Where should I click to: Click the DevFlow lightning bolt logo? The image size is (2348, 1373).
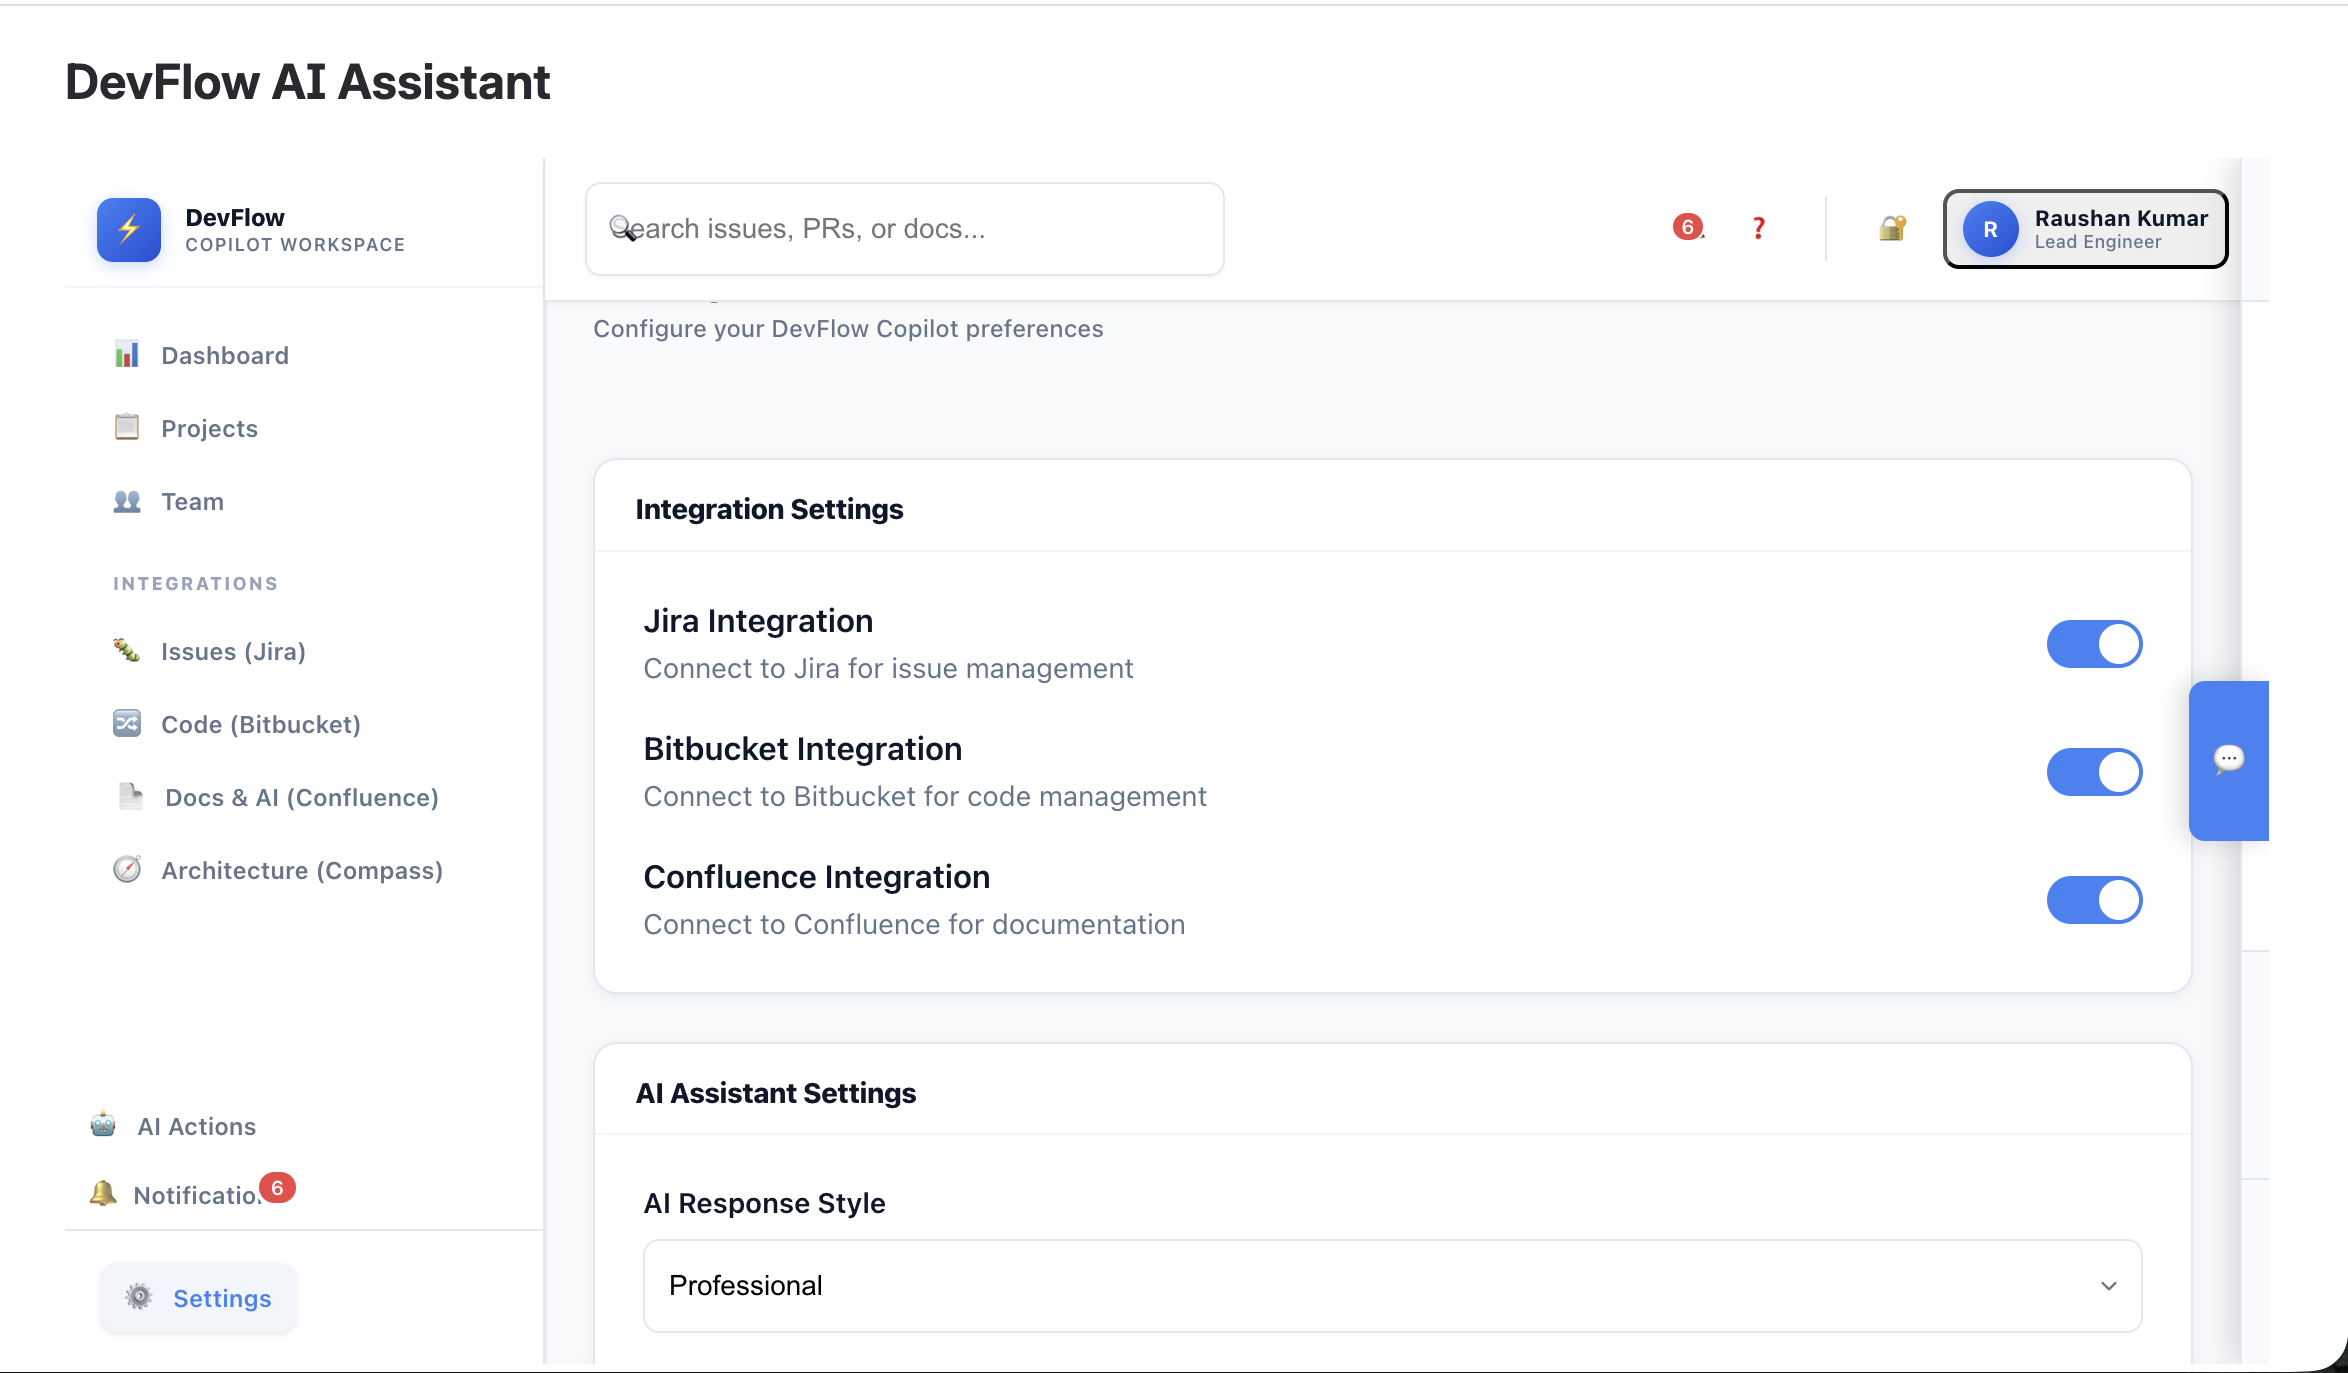[x=129, y=230]
